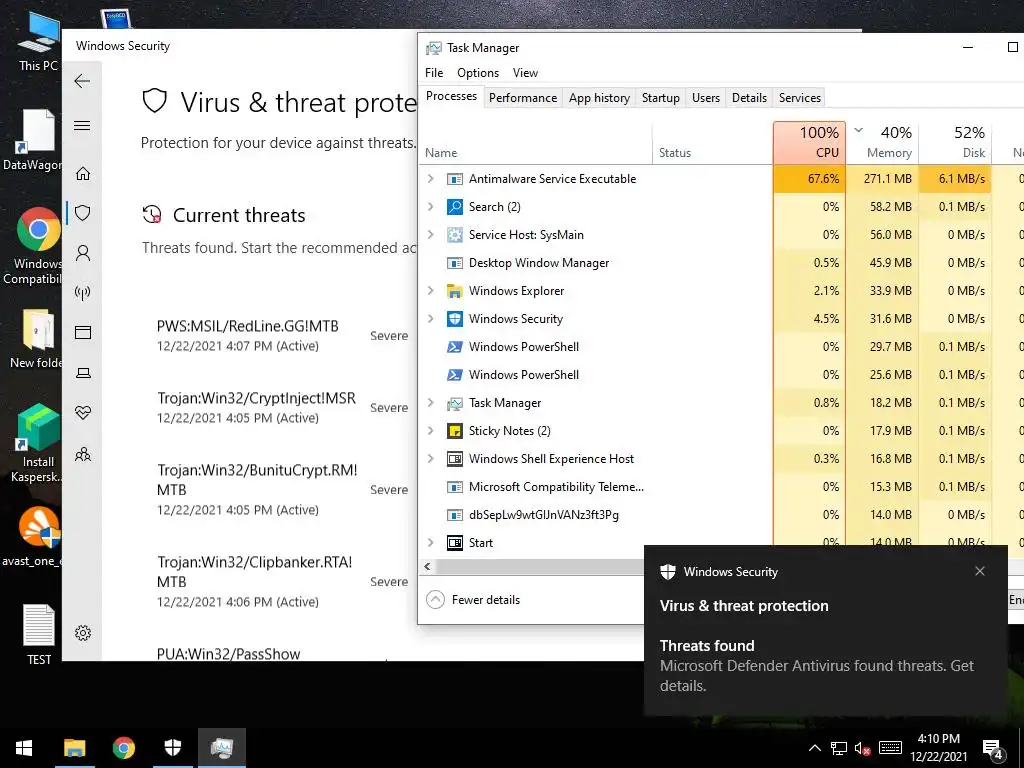
Task: Open Home in Windows Security sidebar
Action: [82, 174]
